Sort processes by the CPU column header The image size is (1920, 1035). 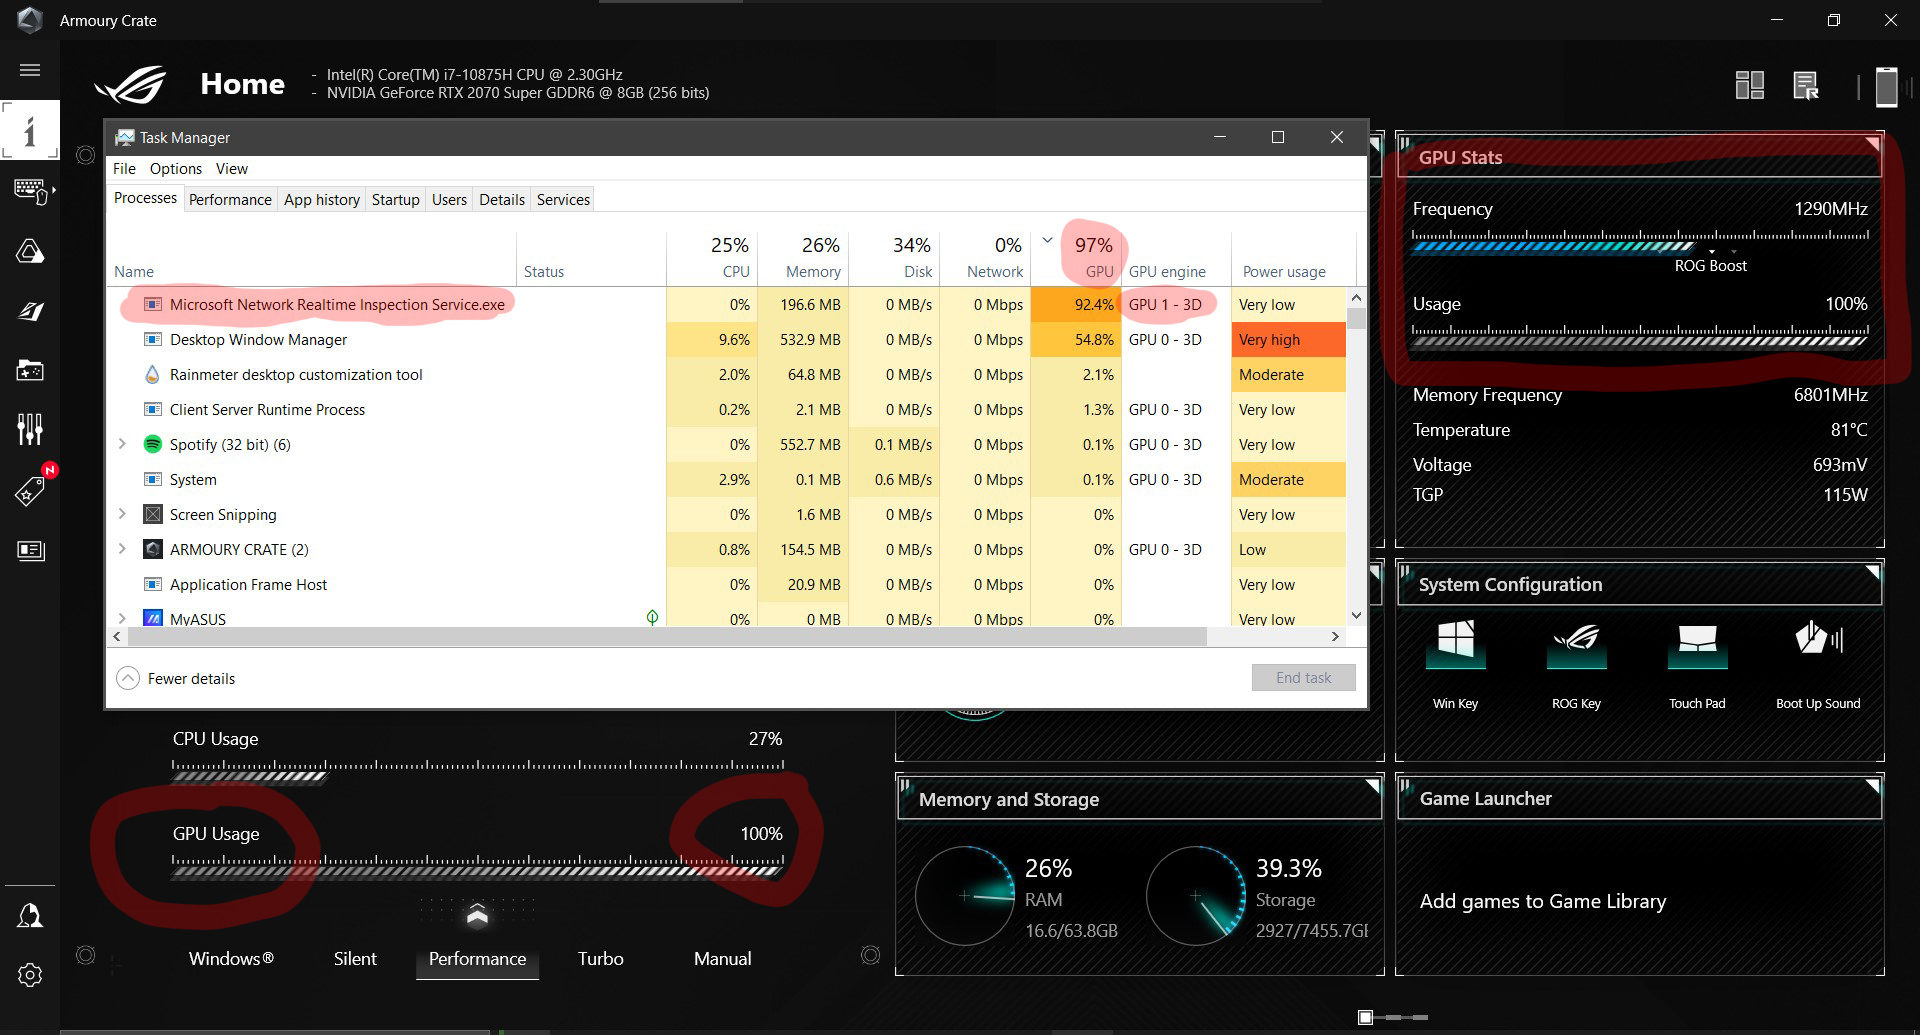(713, 258)
